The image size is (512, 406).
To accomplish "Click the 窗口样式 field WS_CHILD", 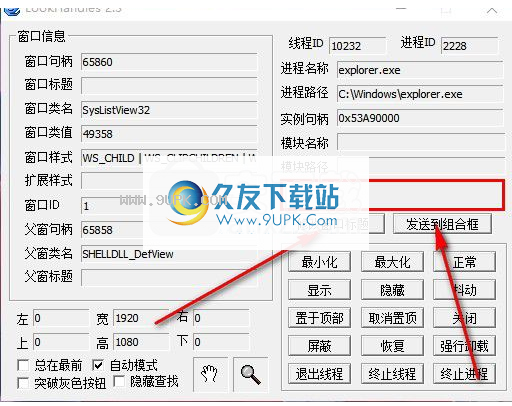I will click(169, 158).
